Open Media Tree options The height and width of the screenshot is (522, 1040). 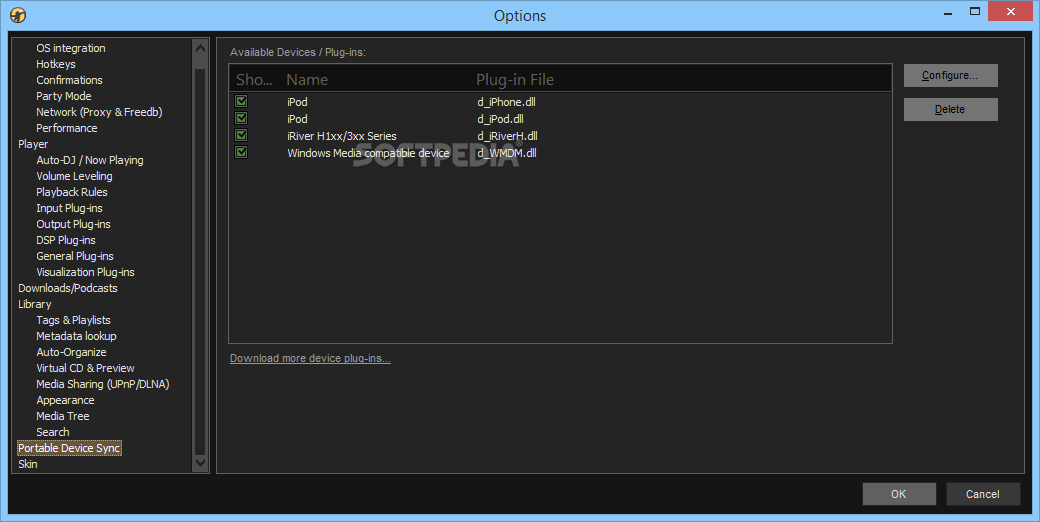63,416
